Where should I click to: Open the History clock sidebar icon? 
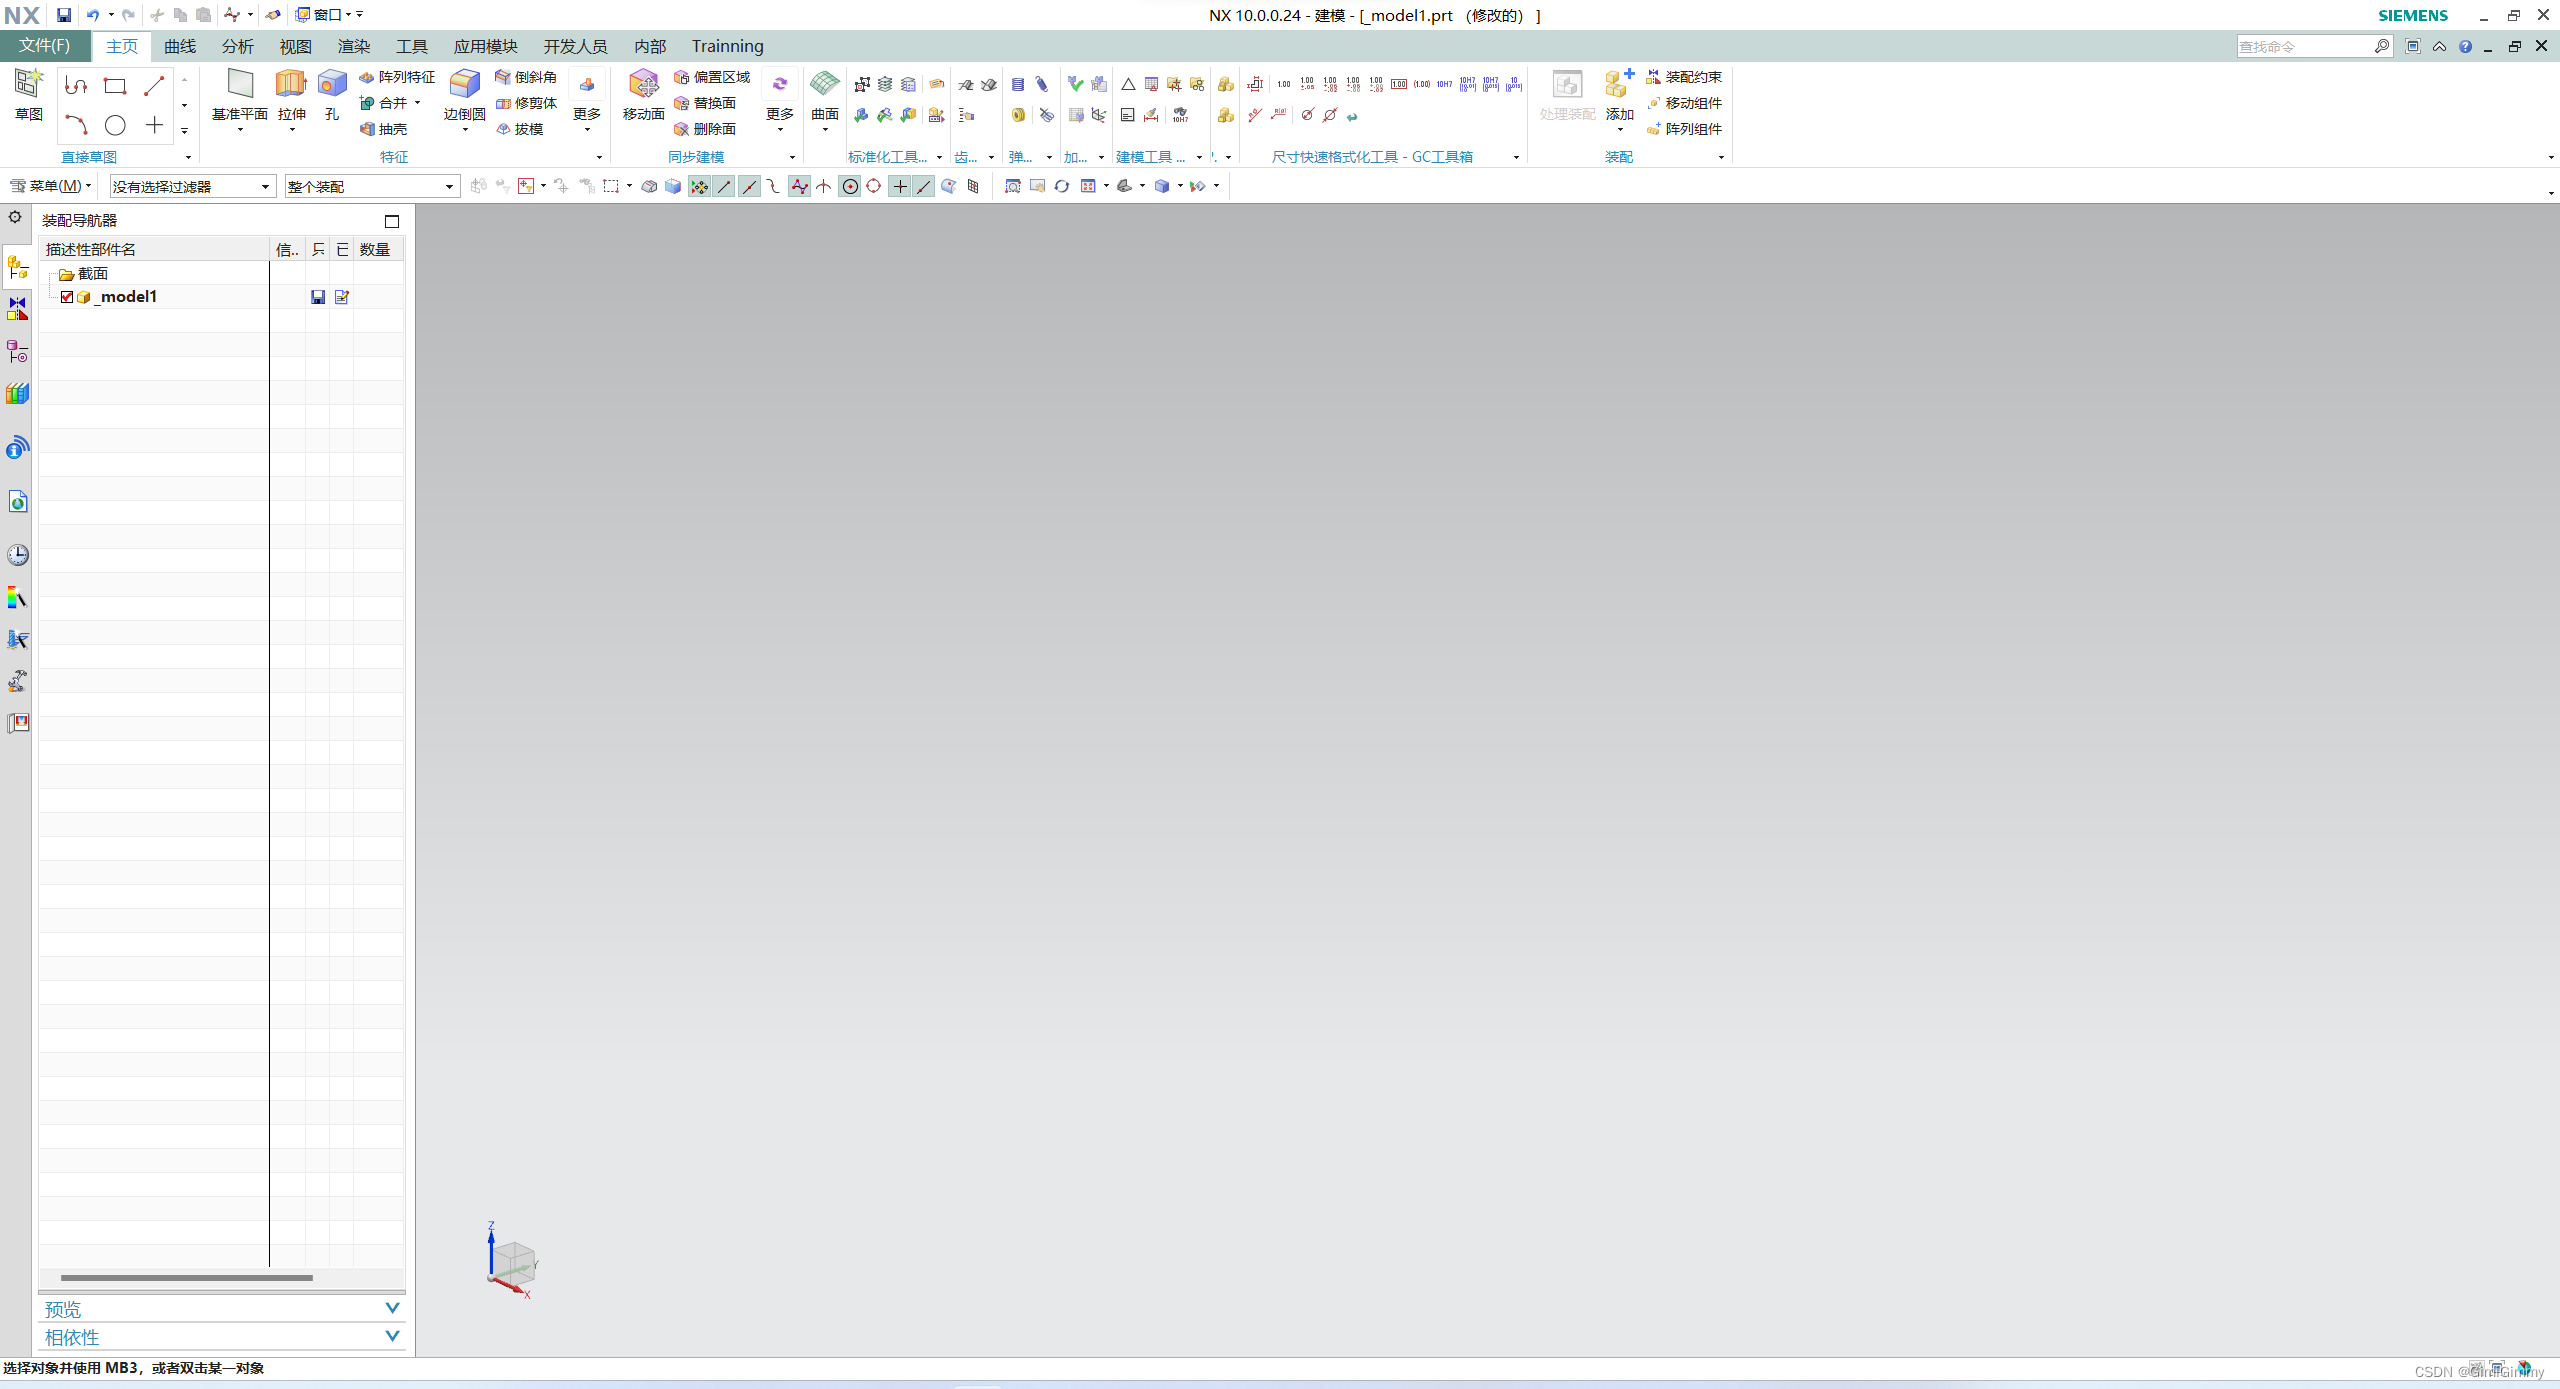tap(18, 555)
